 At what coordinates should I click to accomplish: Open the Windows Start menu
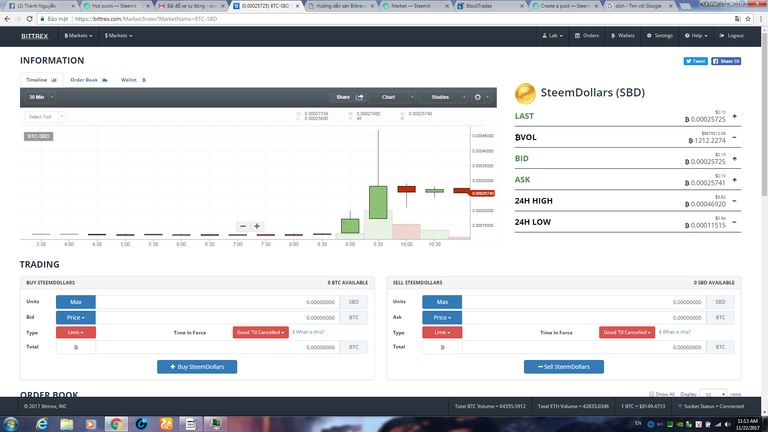pos(11,424)
